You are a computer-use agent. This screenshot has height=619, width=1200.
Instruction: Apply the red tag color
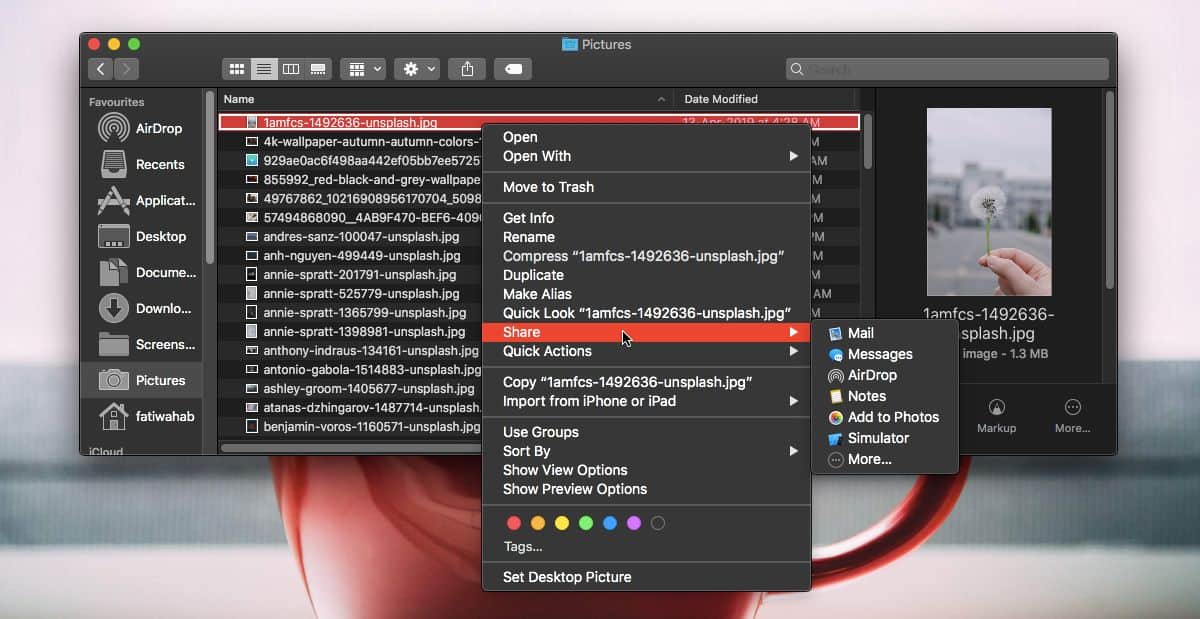coord(514,523)
